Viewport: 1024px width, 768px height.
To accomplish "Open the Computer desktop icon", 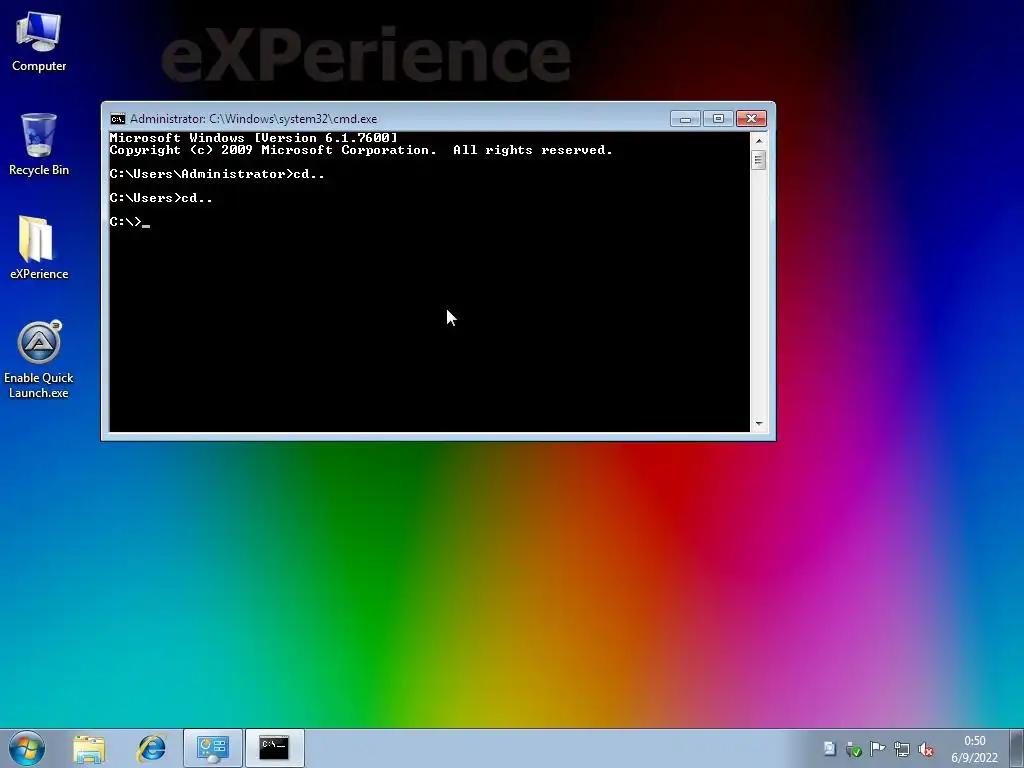I will [x=39, y=42].
